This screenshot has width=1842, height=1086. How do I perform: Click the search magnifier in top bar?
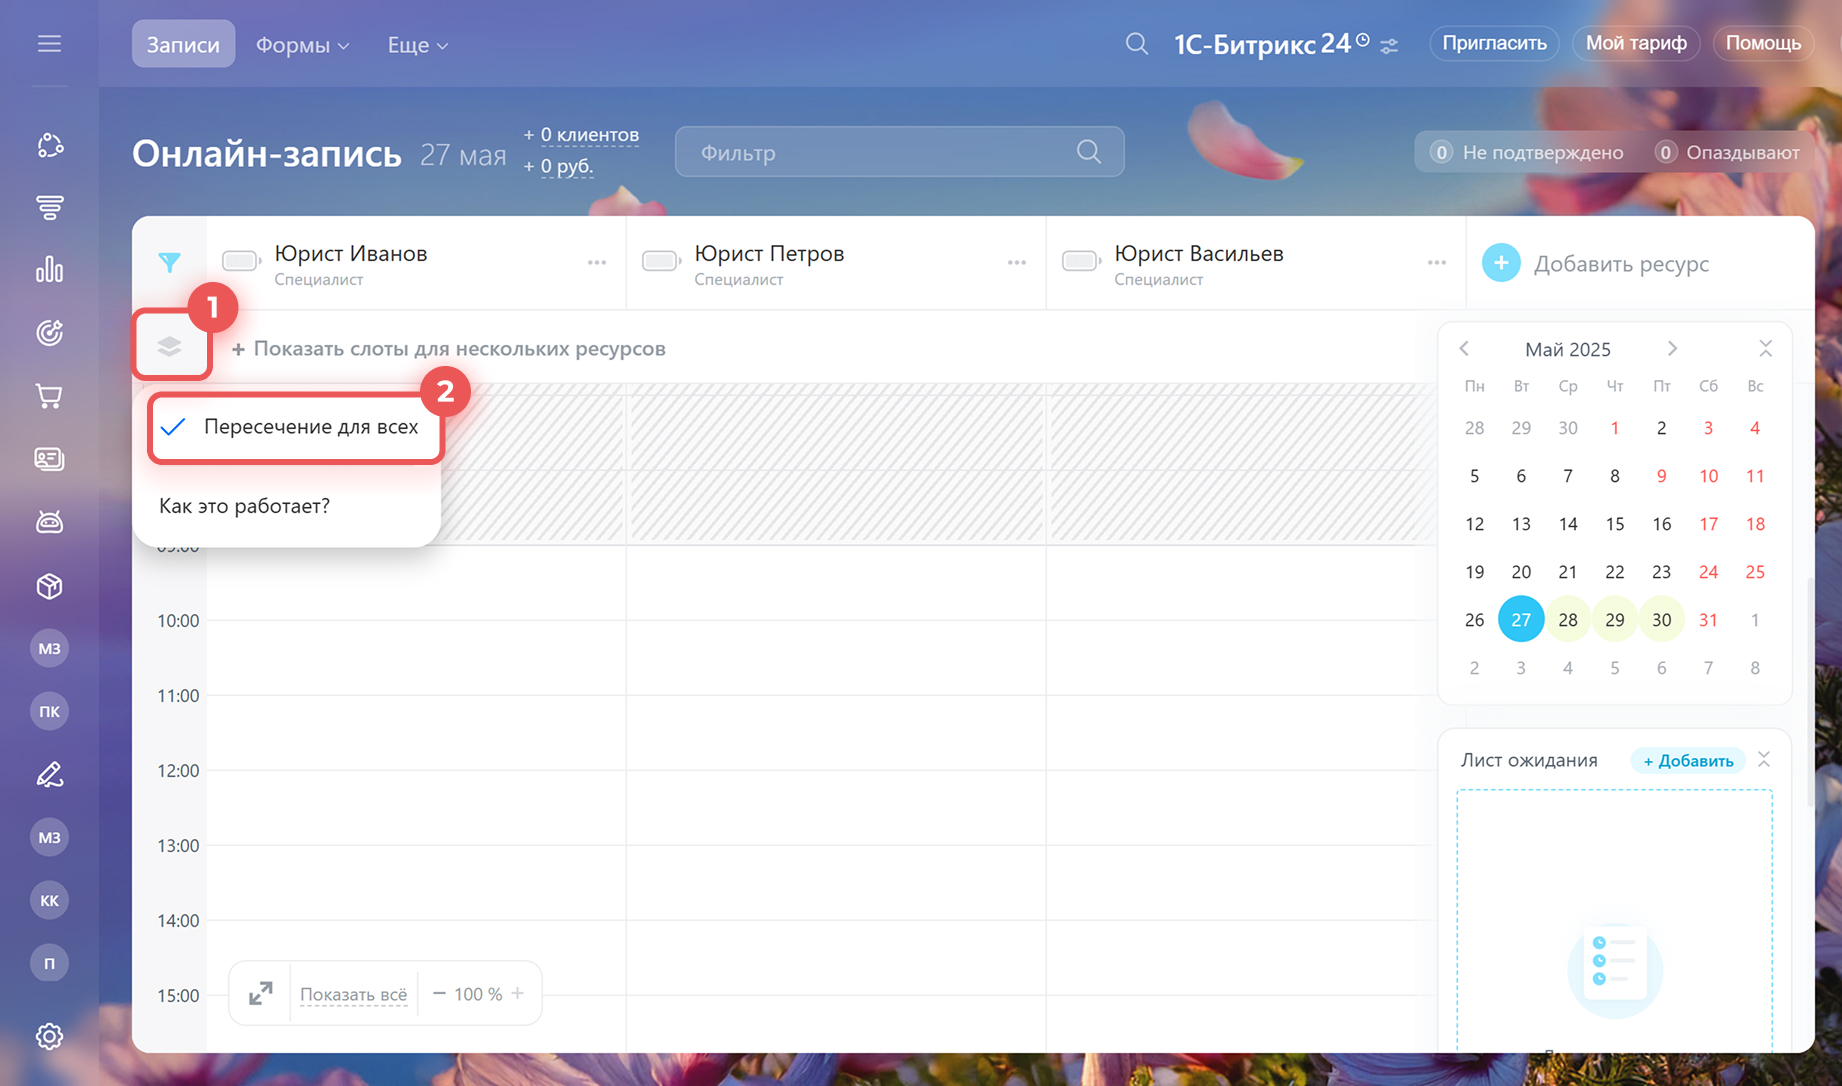(x=1136, y=44)
